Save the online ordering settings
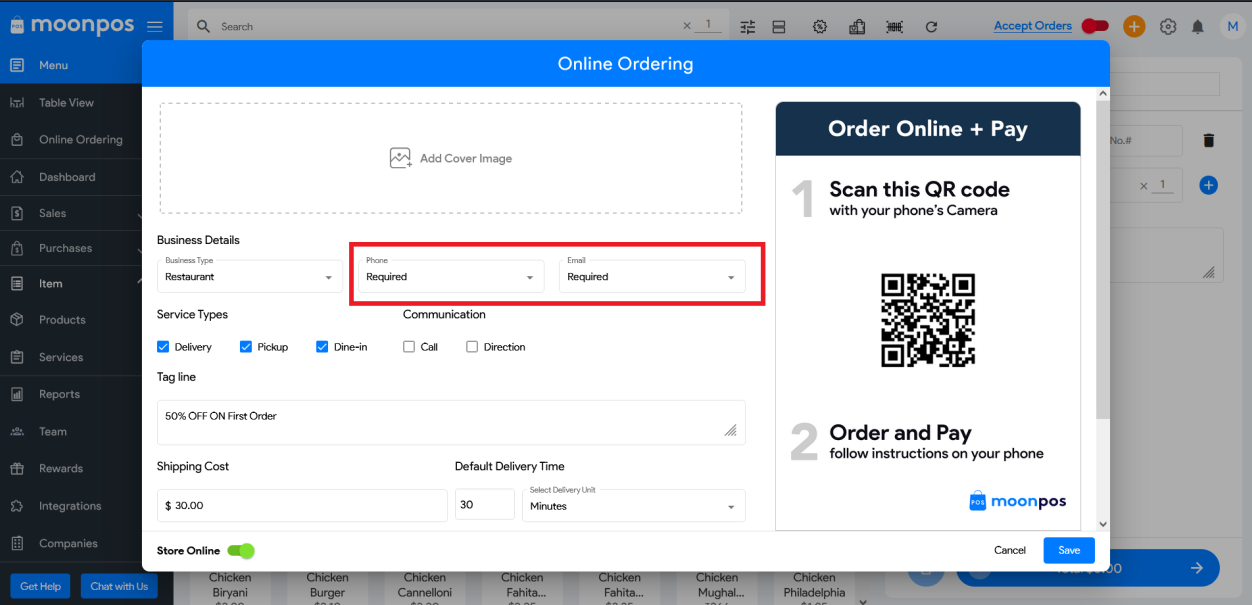The height and width of the screenshot is (605, 1252). (1069, 550)
